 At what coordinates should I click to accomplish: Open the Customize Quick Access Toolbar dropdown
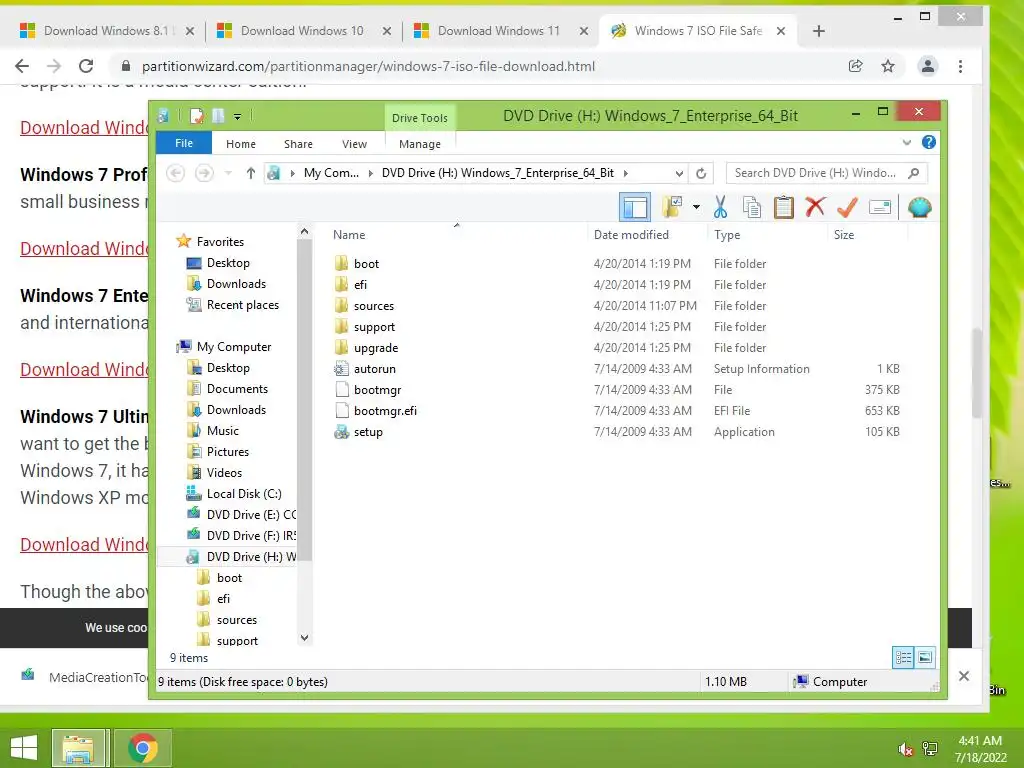pos(237,117)
